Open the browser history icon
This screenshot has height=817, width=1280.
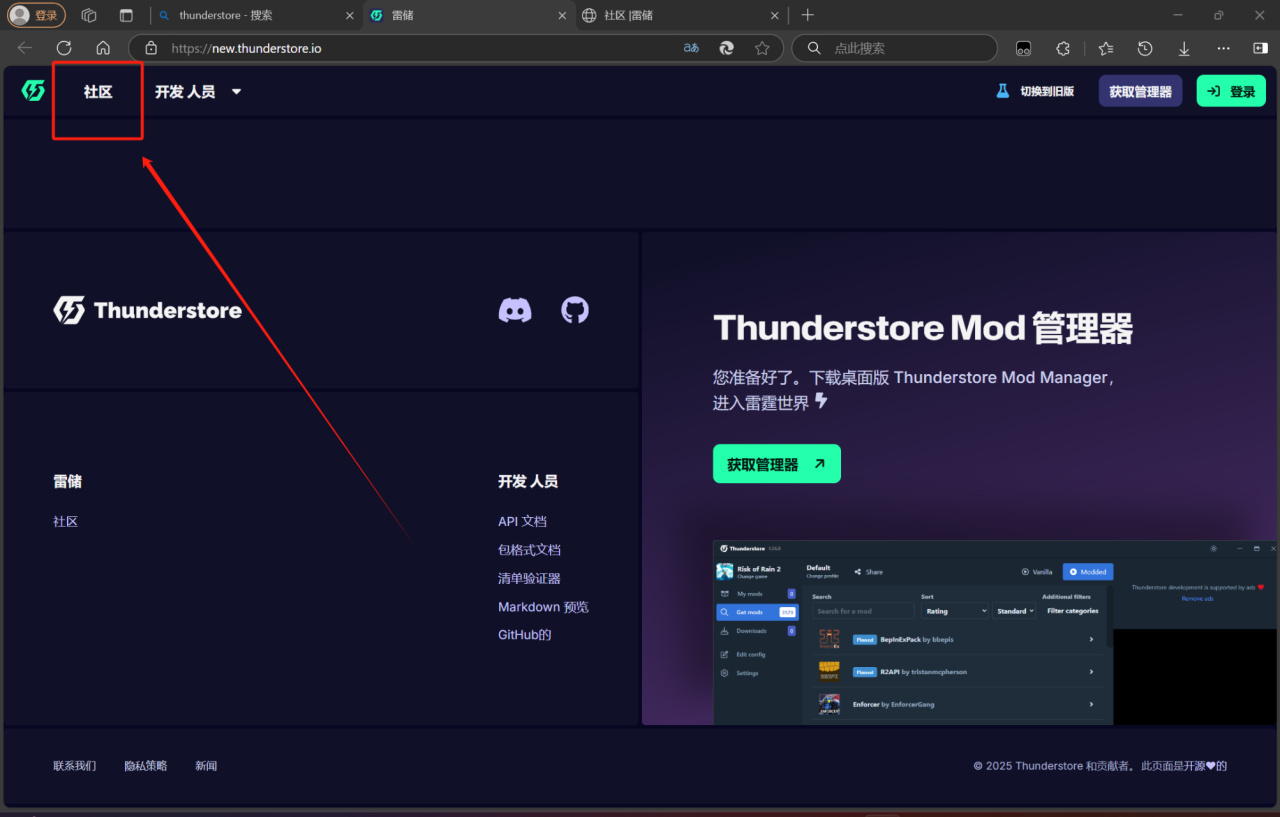(1145, 48)
